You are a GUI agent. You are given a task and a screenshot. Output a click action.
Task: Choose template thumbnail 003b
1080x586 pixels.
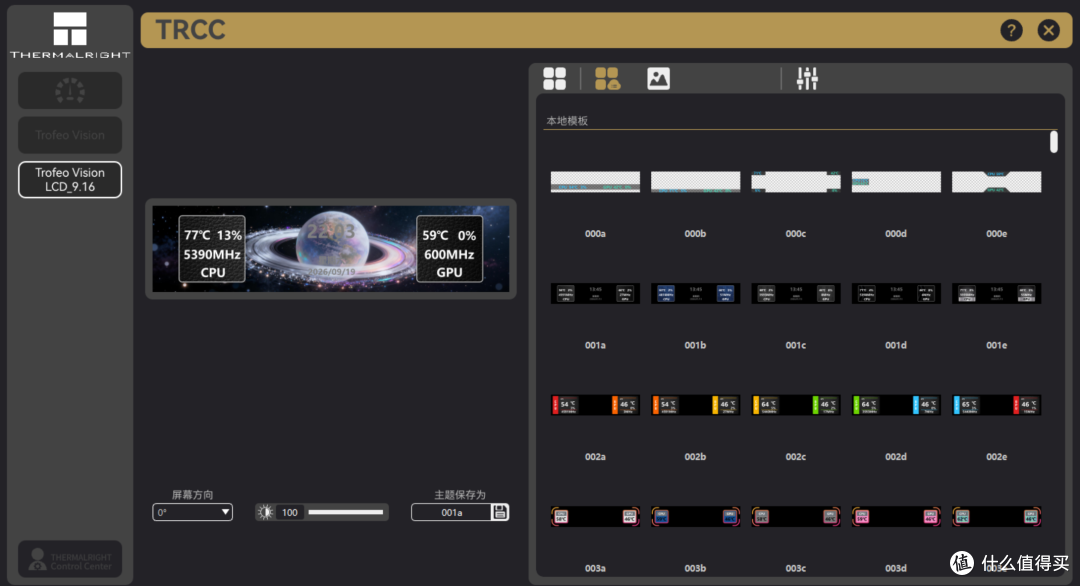[696, 516]
